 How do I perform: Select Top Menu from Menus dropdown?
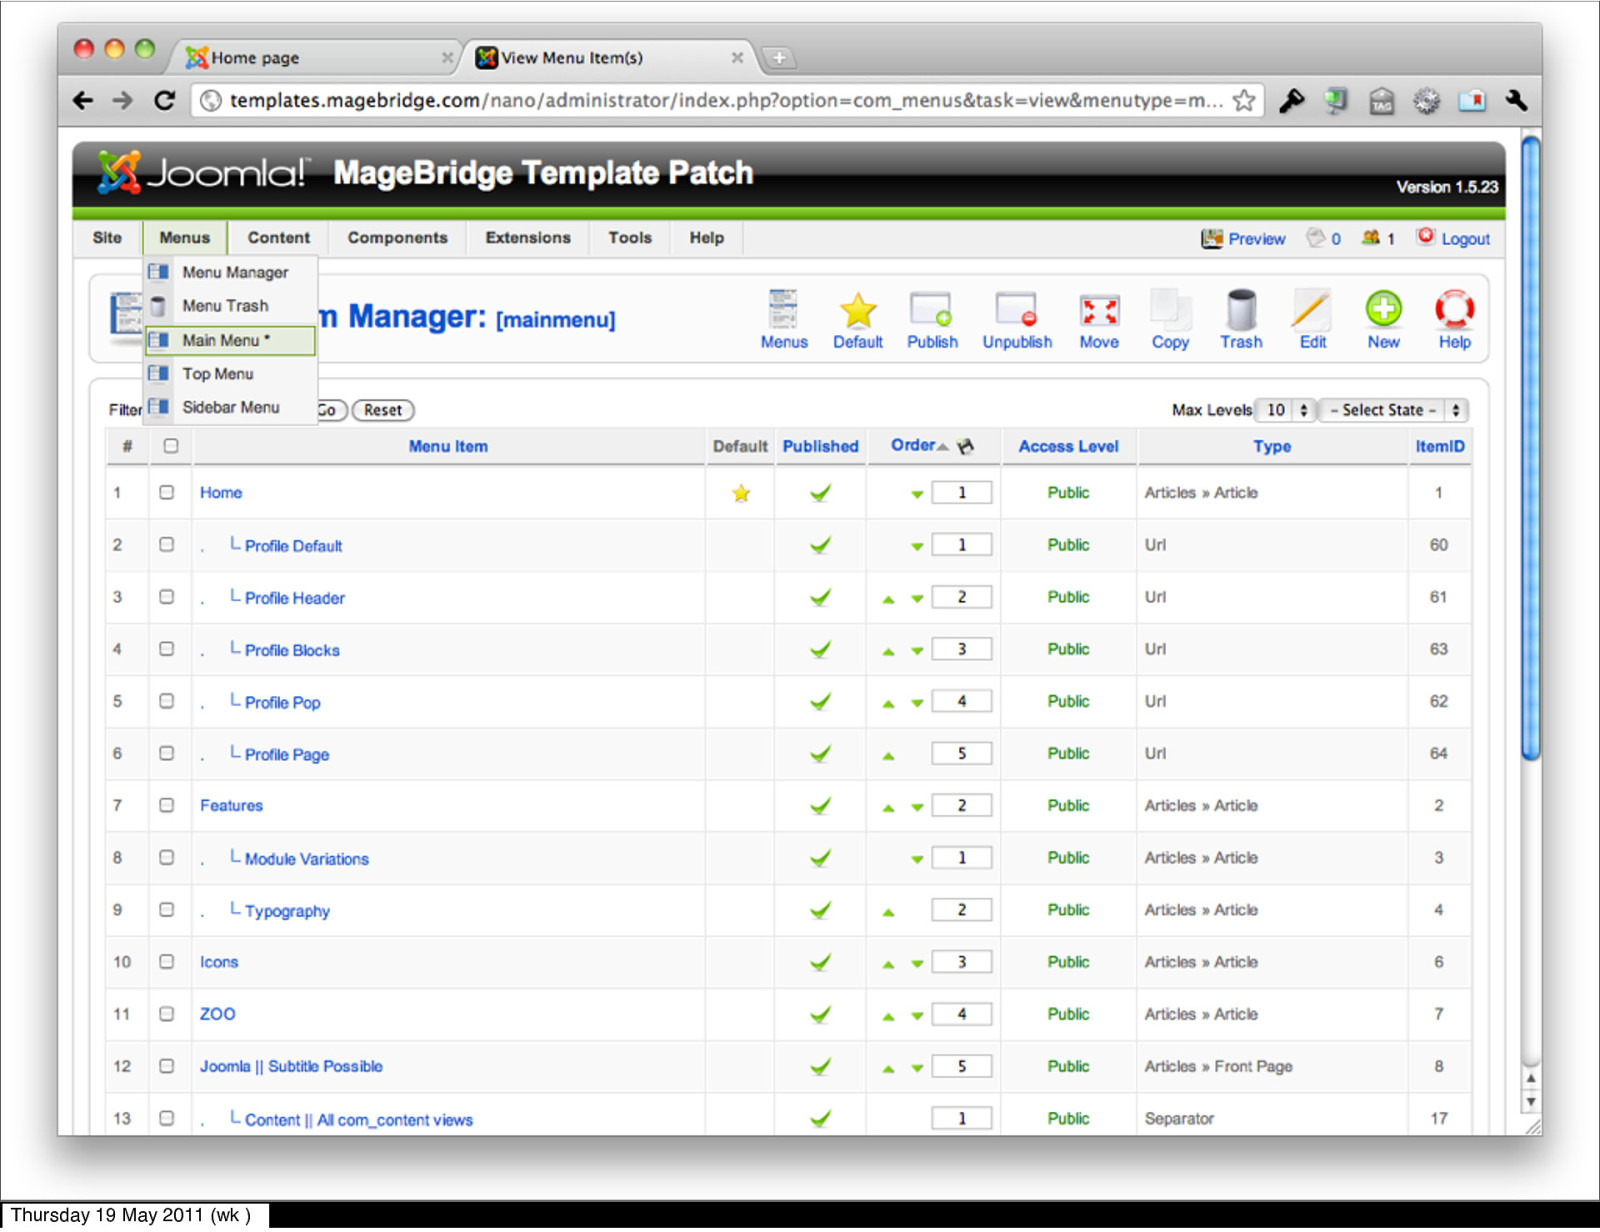point(231,374)
